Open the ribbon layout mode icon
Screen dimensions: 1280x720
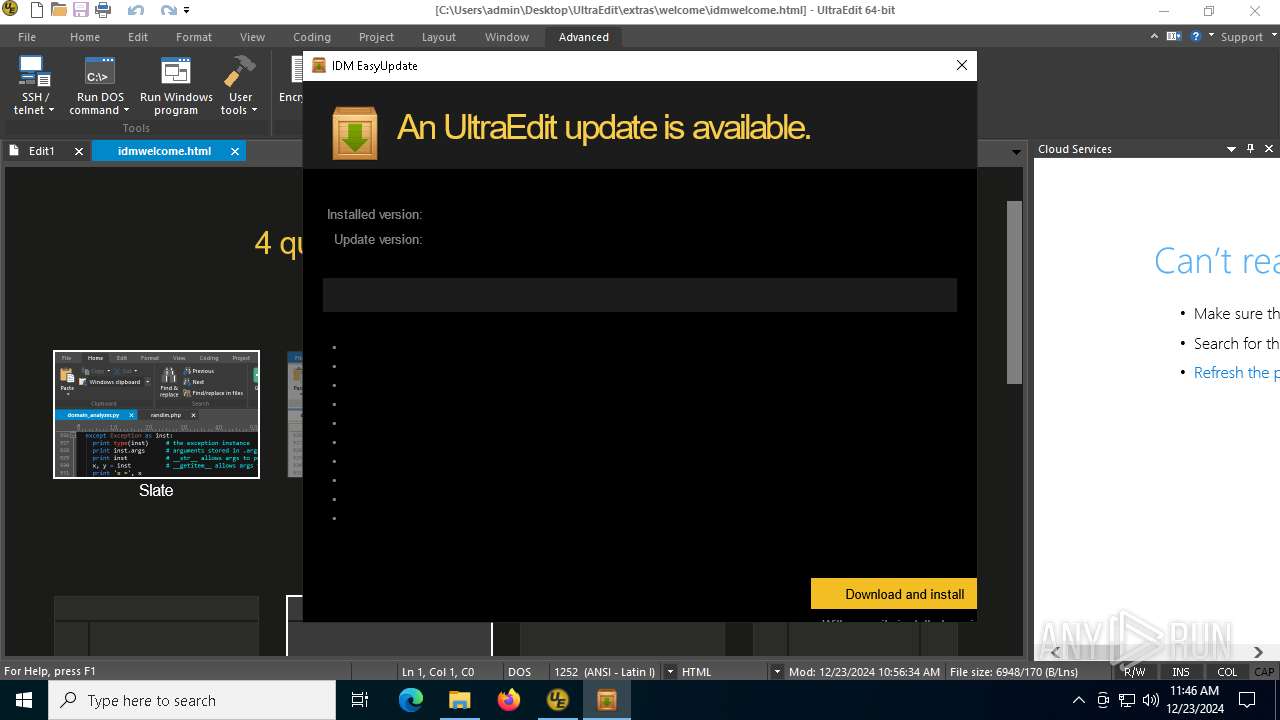[x=1174, y=36]
